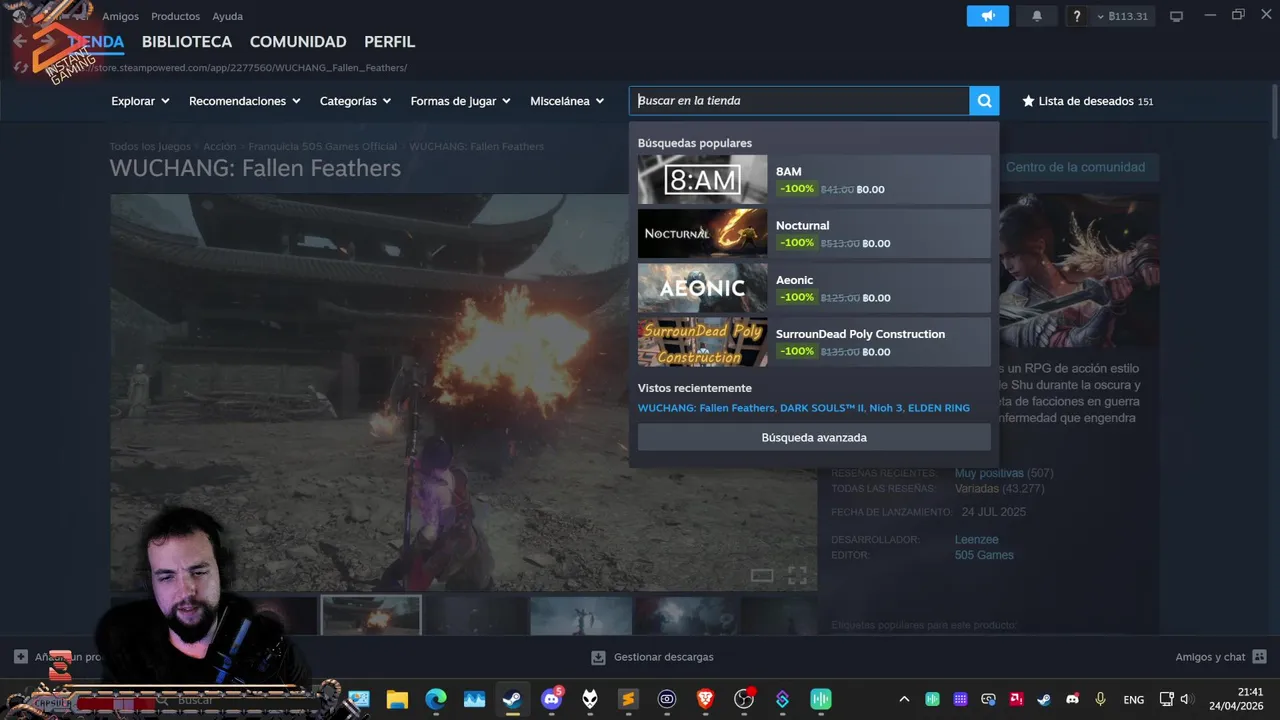This screenshot has height=720, width=1280.
Task: Click the Muy positivas reviews link
Action: point(989,473)
